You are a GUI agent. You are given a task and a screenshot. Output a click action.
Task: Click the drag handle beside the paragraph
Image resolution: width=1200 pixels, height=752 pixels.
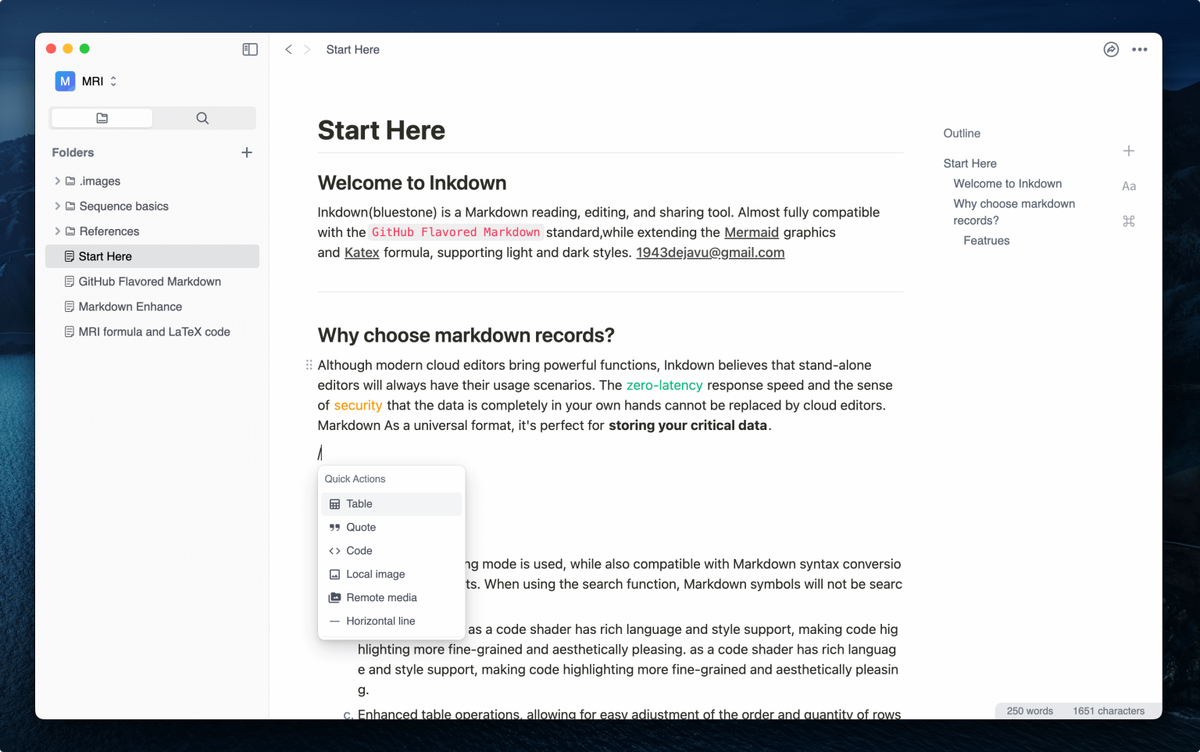point(308,365)
